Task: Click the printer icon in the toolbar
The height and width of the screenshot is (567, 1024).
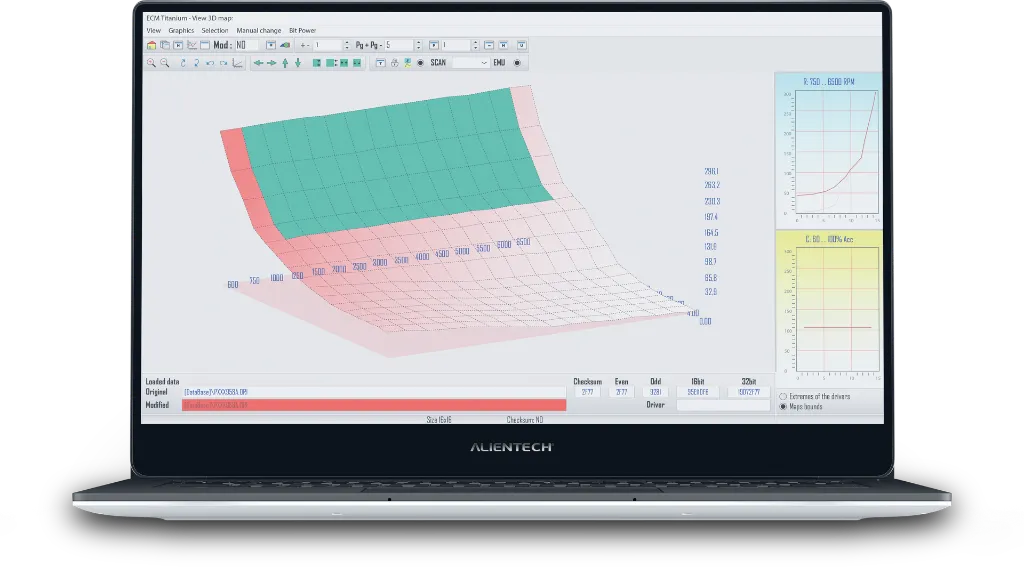Action: pyautogui.click(x=395, y=63)
